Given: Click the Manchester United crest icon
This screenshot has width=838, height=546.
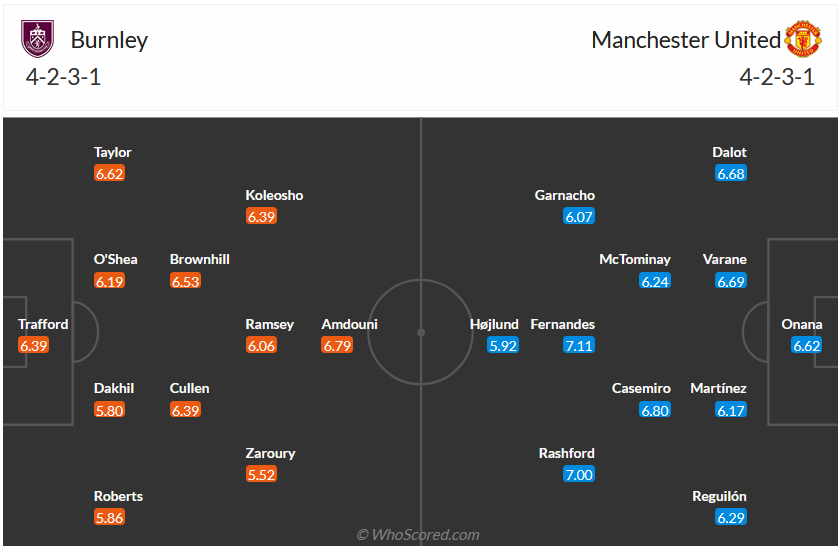Looking at the screenshot, I should point(801,40).
